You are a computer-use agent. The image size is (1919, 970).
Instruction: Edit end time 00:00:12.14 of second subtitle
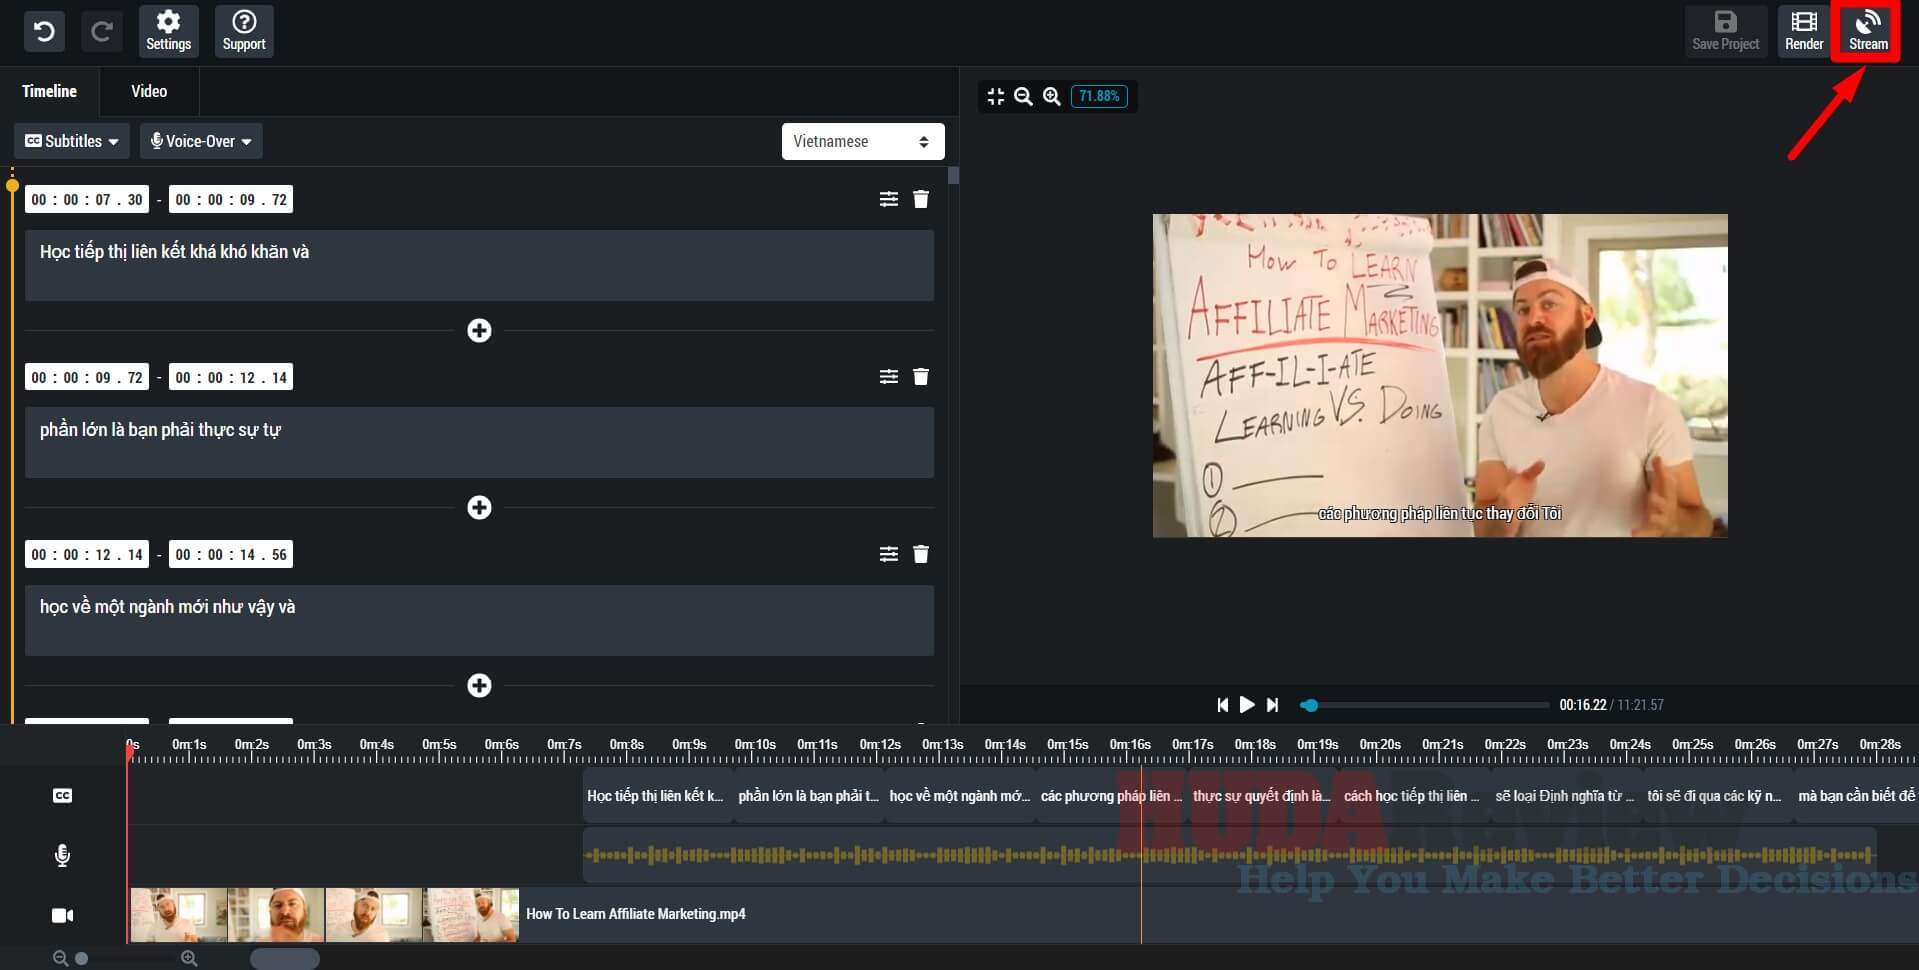point(231,377)
